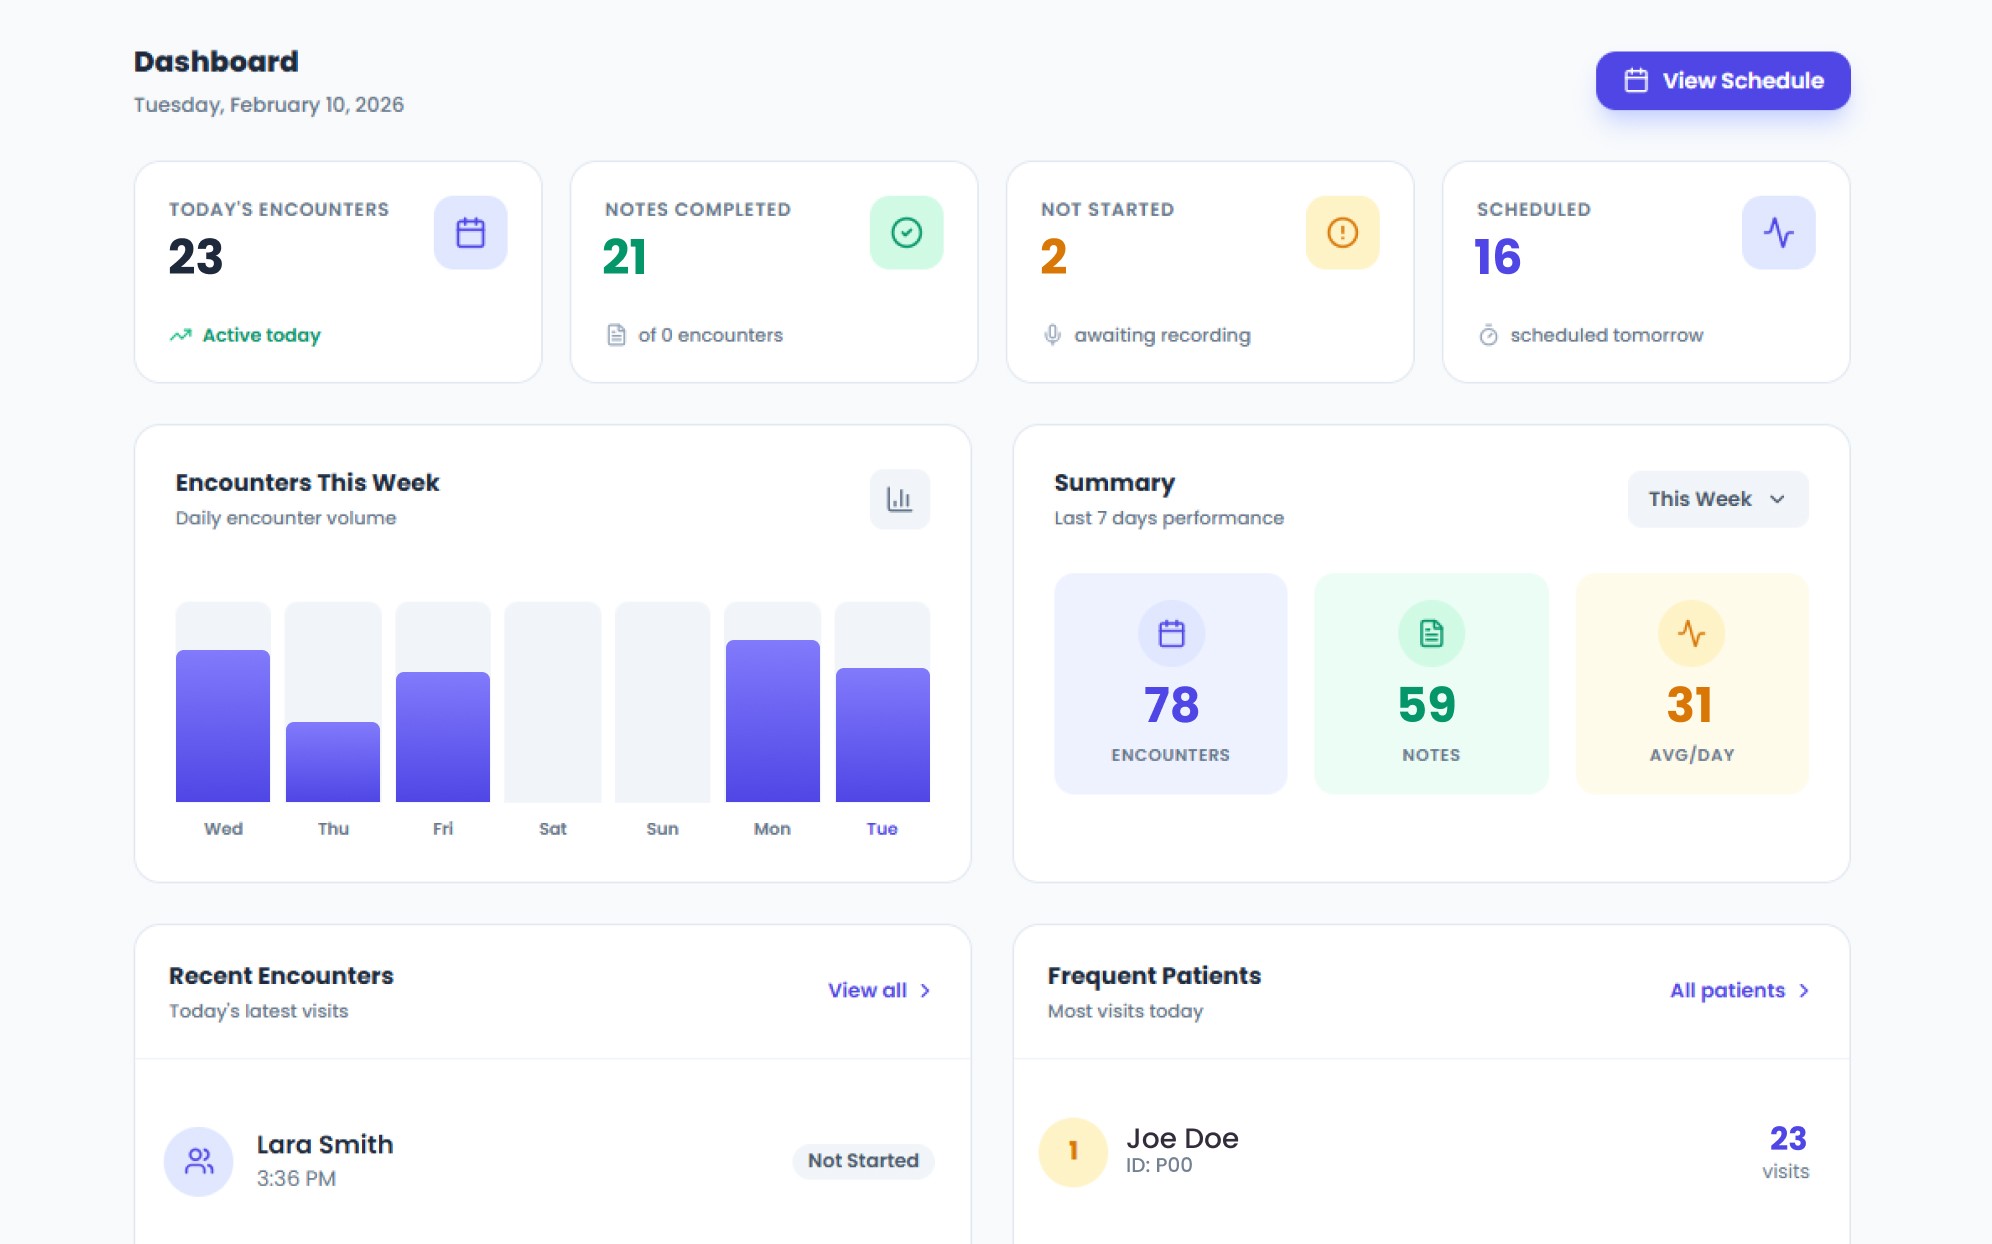Click the patient avatar icon for Lara Smith

pos(199,1161)
